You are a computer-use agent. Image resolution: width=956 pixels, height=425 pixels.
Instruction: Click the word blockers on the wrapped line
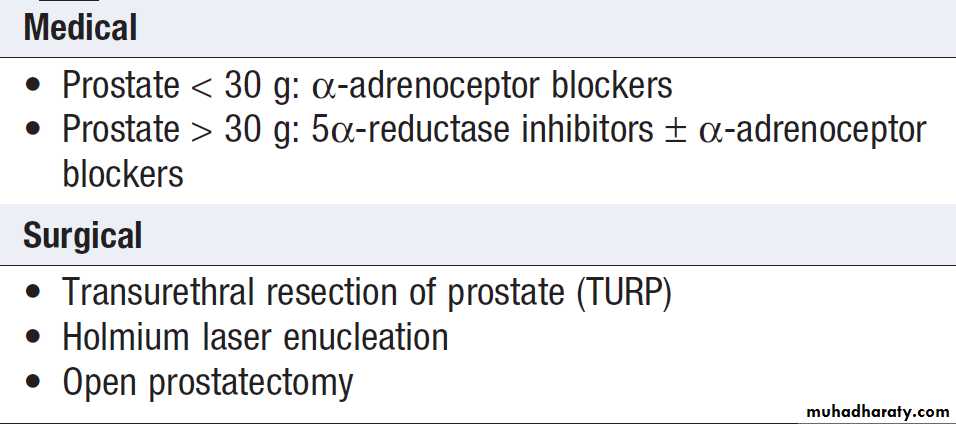(x=122, y=175)
